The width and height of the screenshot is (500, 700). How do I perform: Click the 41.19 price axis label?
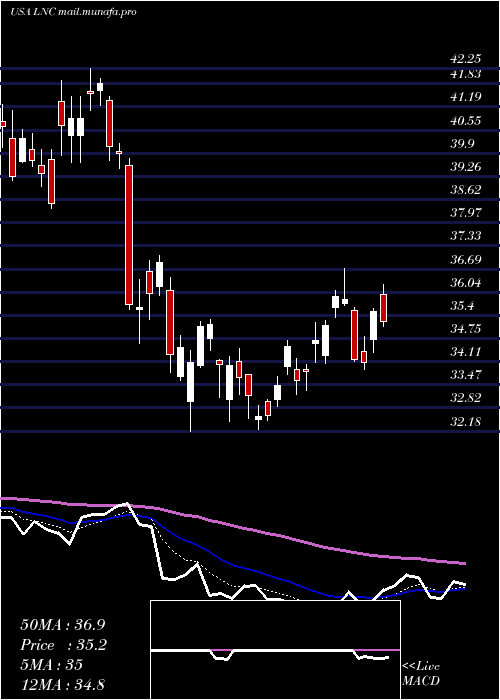point(466,97)
